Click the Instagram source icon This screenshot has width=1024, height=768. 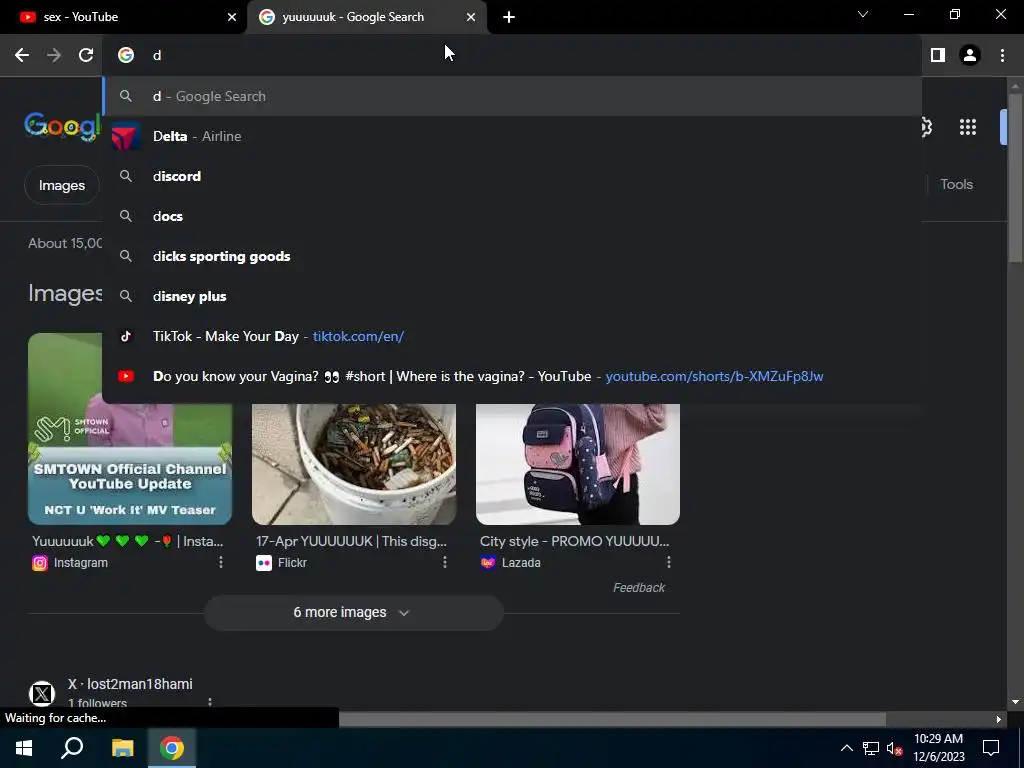point(40,563)
